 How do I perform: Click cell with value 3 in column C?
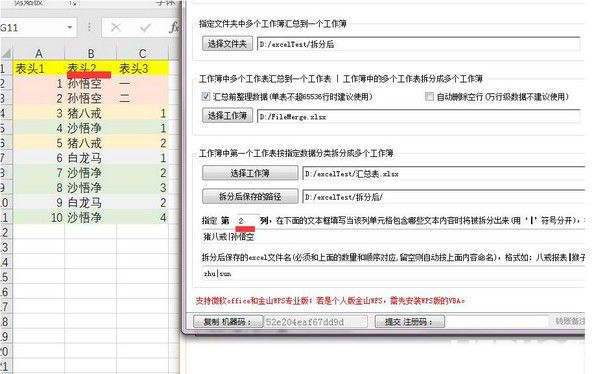coord(142,188)
